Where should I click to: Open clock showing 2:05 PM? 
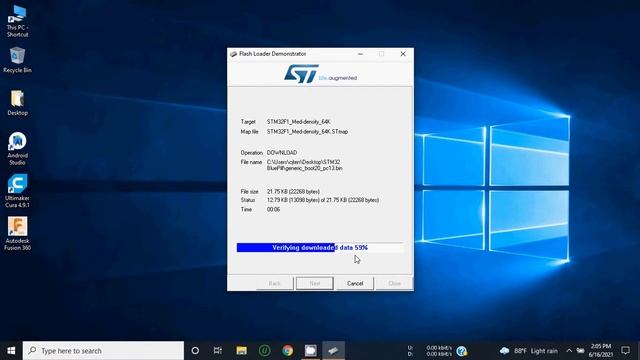[601, 351]
